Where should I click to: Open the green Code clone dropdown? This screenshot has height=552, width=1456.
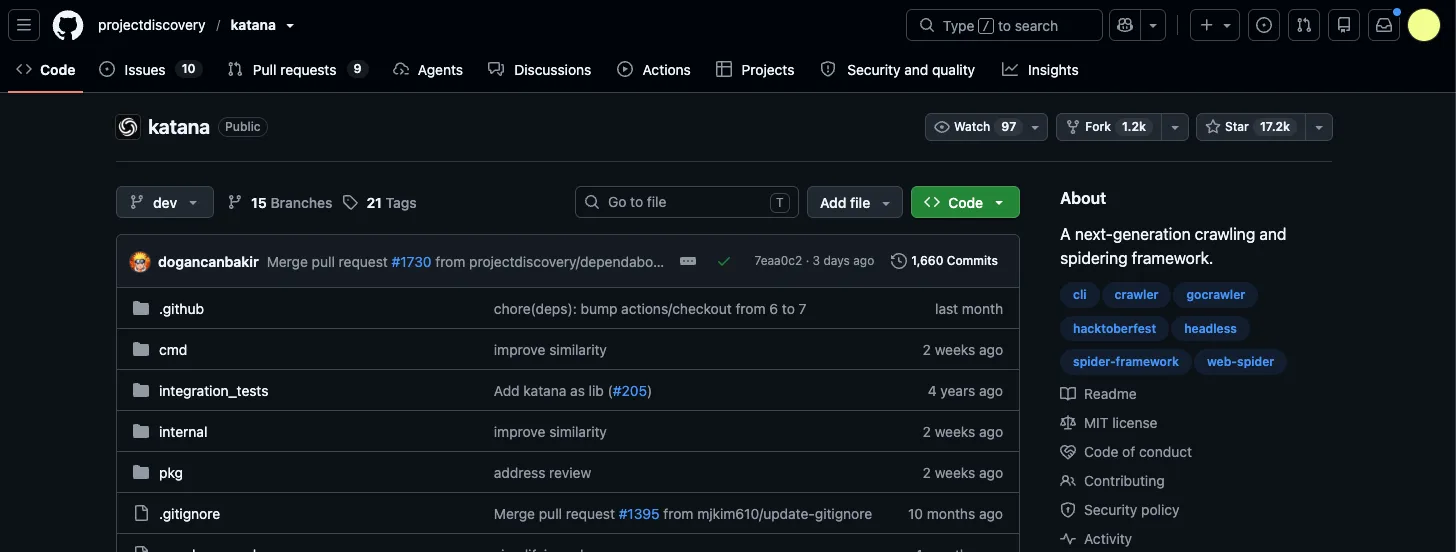[965, 202]
